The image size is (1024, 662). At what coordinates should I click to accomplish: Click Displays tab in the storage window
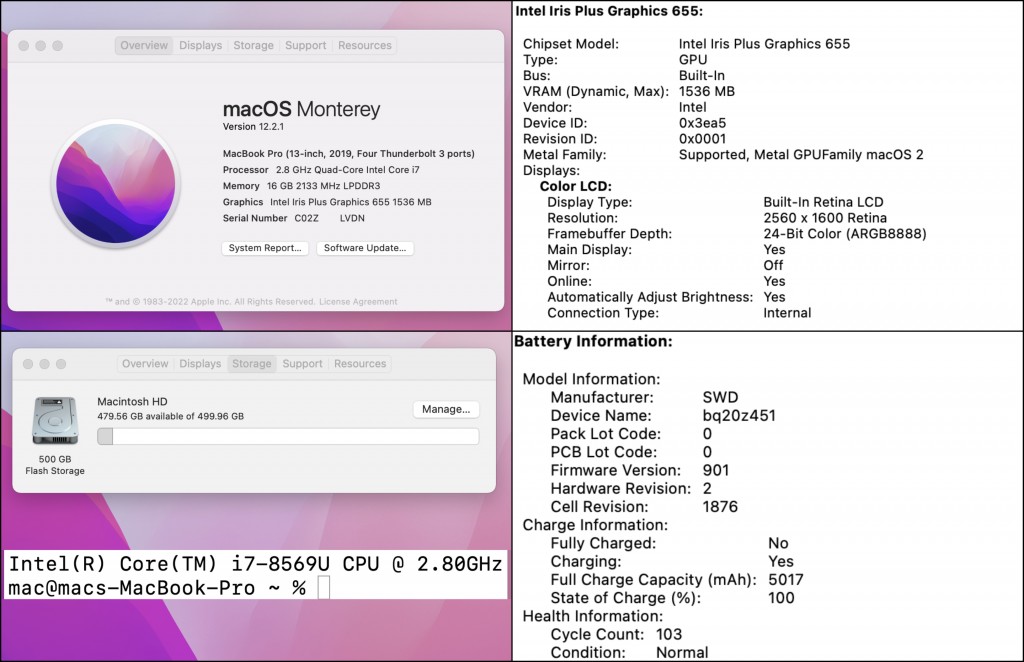point(200,363)
